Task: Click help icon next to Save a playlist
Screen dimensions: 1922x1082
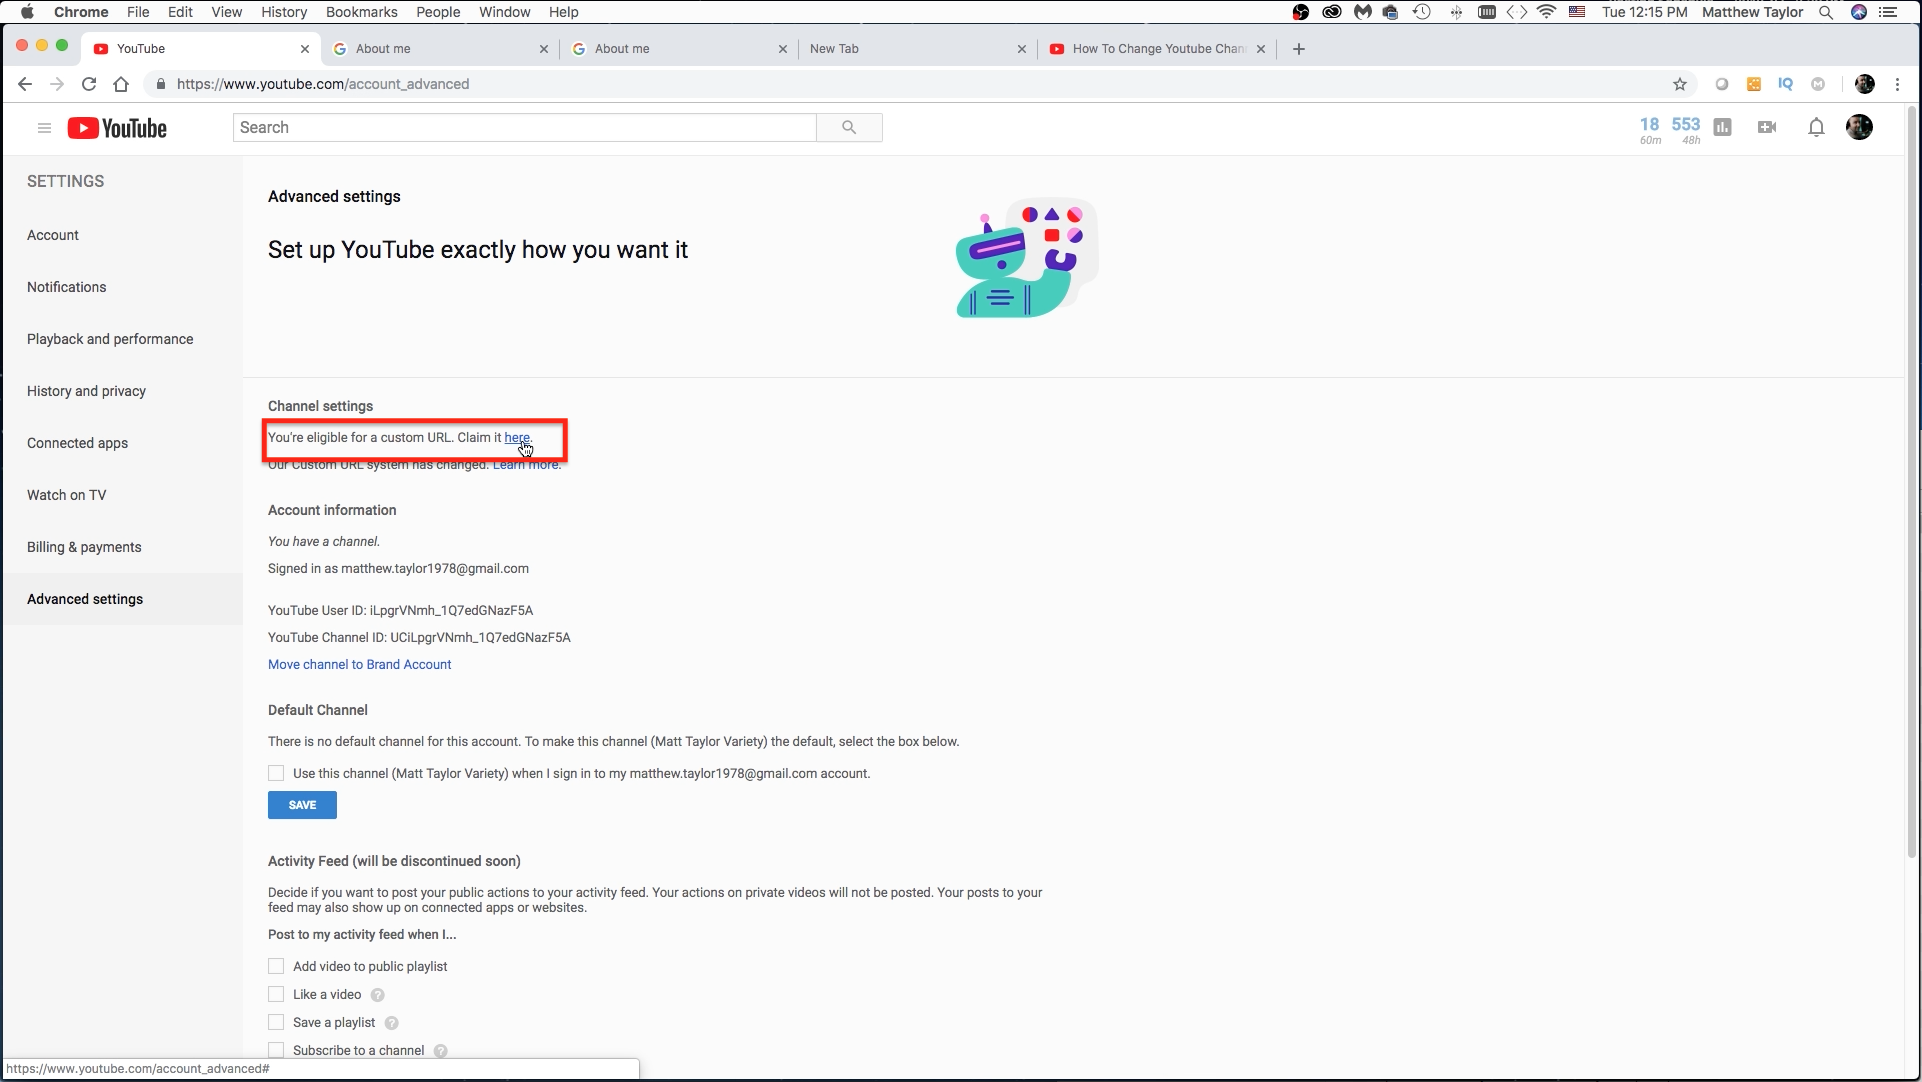Action: (391, 1023)
